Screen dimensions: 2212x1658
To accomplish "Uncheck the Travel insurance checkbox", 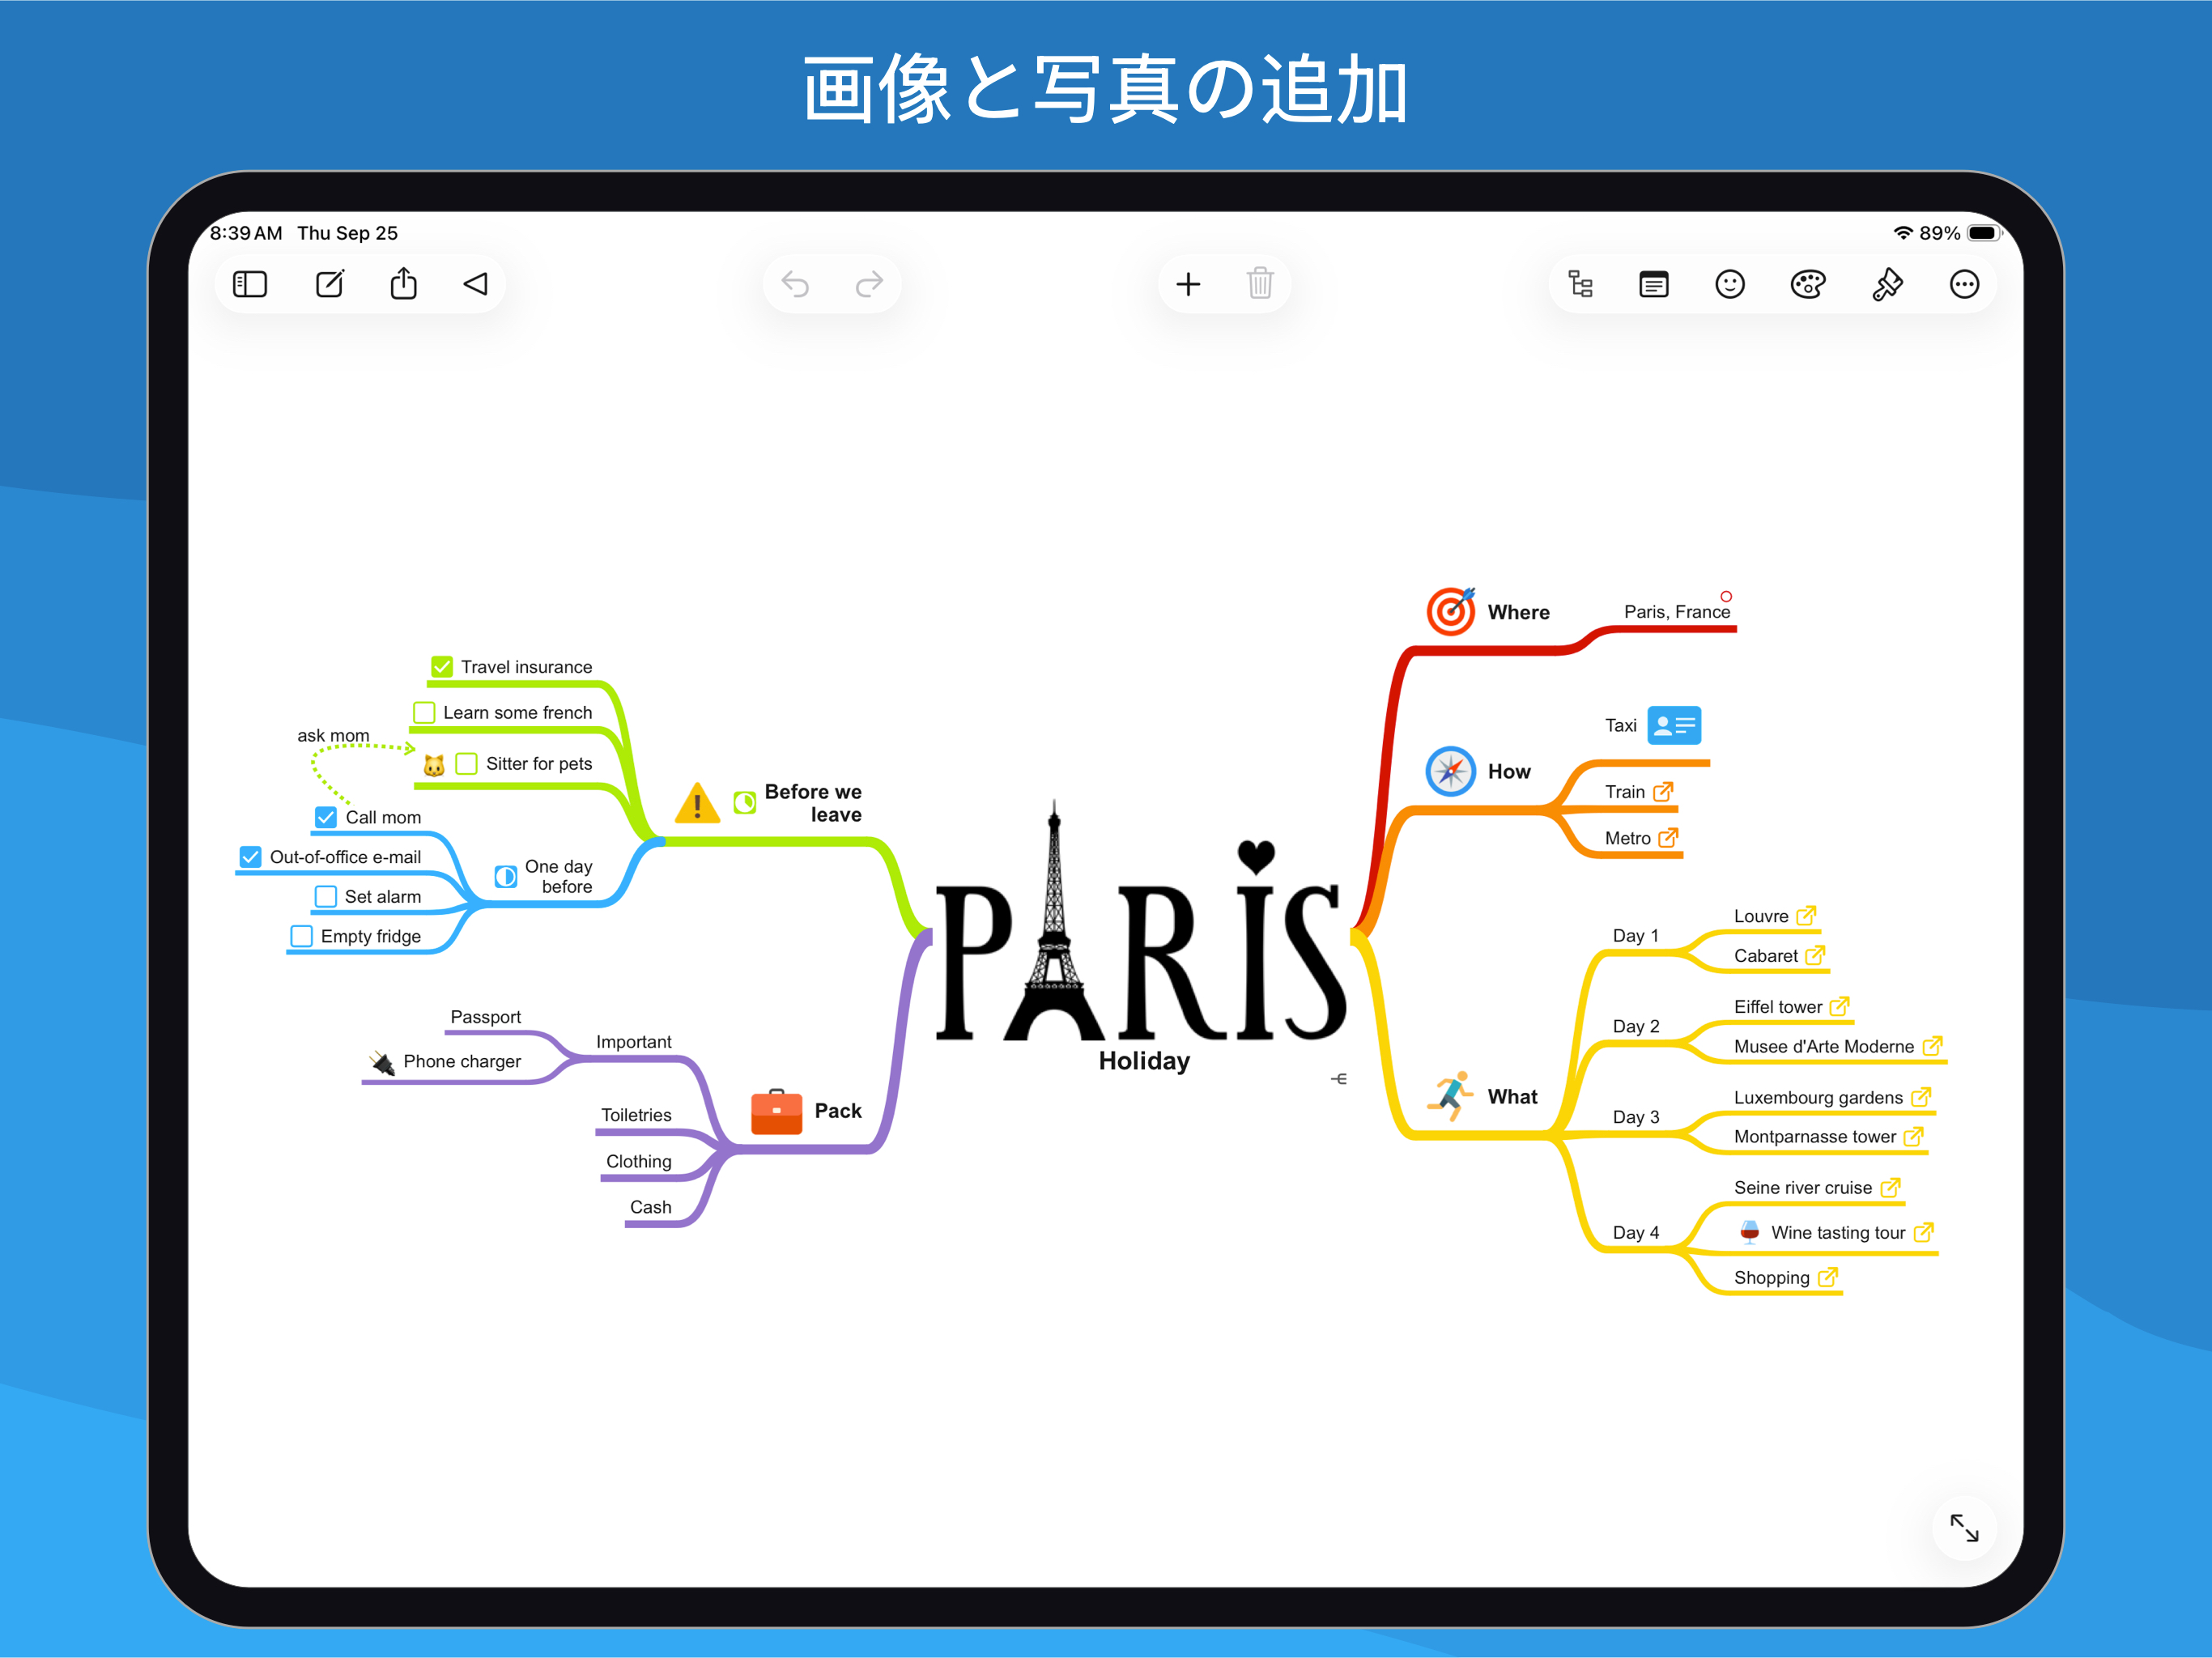I will coord(441,667).
